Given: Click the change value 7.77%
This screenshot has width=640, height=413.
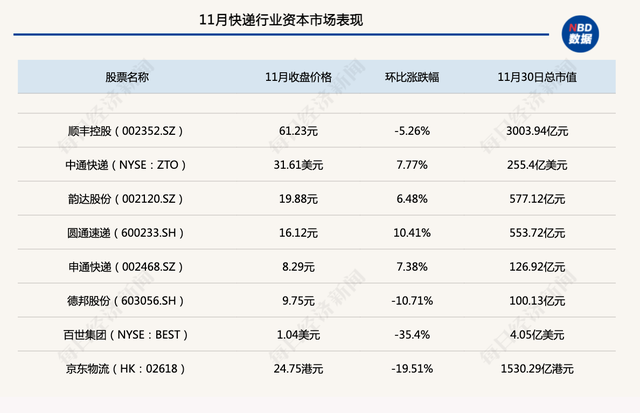Looking at the screenshot, I should click(412, 165).
